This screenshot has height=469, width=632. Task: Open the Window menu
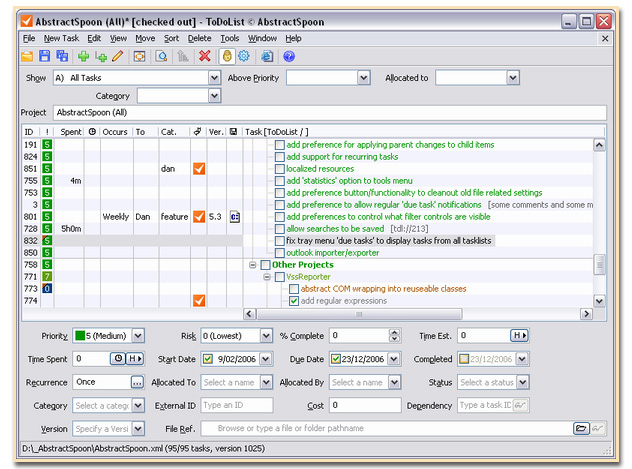[262, 38]
